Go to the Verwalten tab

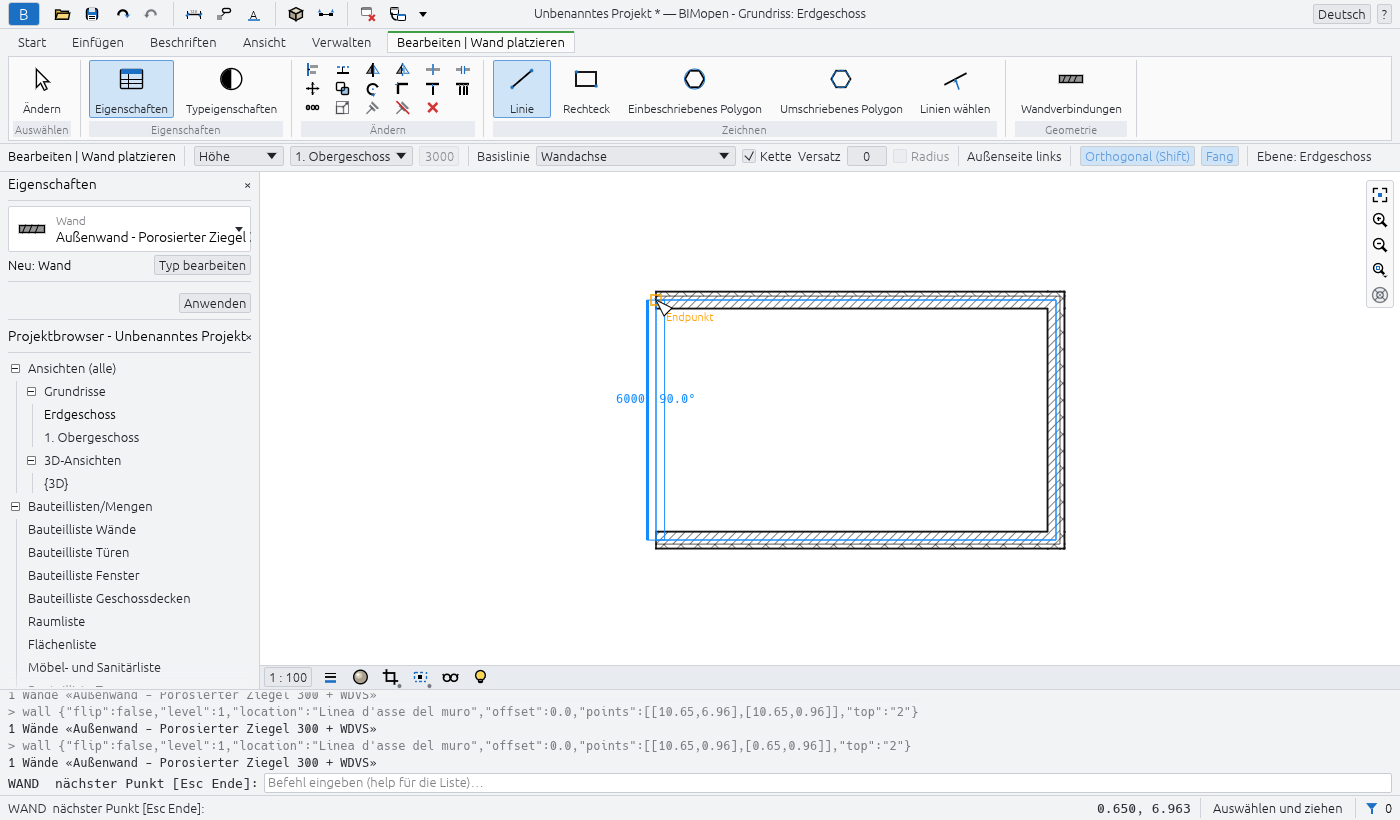pos(341,43)
